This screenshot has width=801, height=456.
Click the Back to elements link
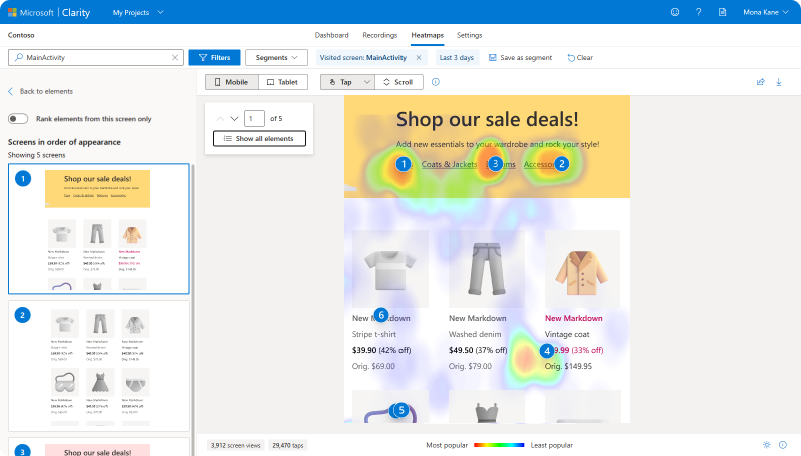click(x=40, y=92)
